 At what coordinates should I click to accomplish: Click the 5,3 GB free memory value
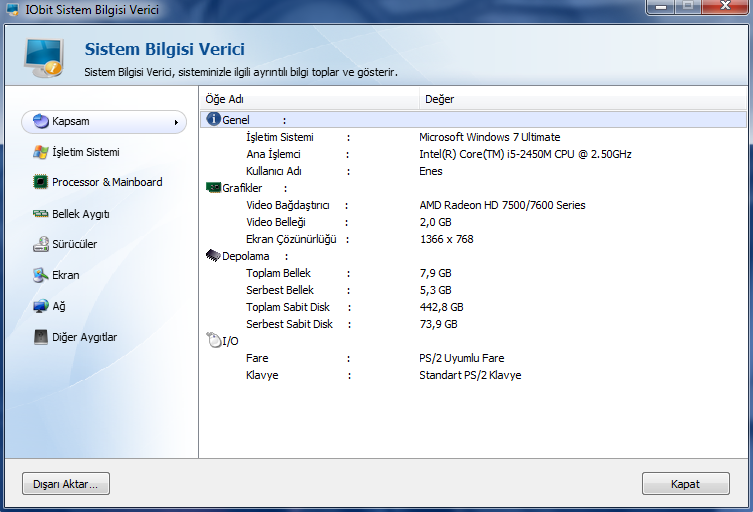(436, 290)
